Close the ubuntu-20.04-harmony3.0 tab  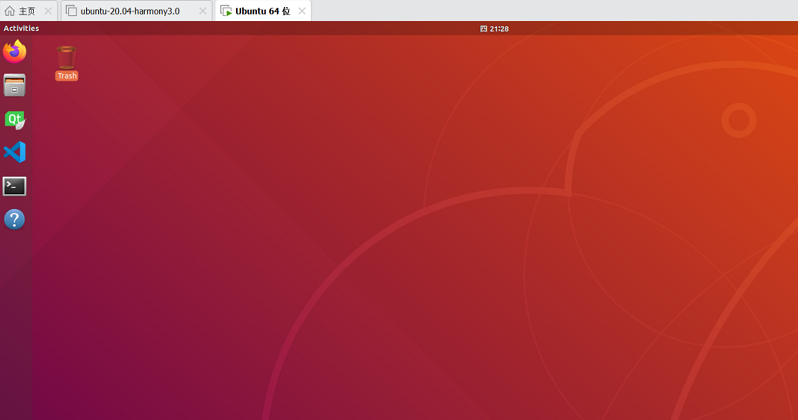203,11
